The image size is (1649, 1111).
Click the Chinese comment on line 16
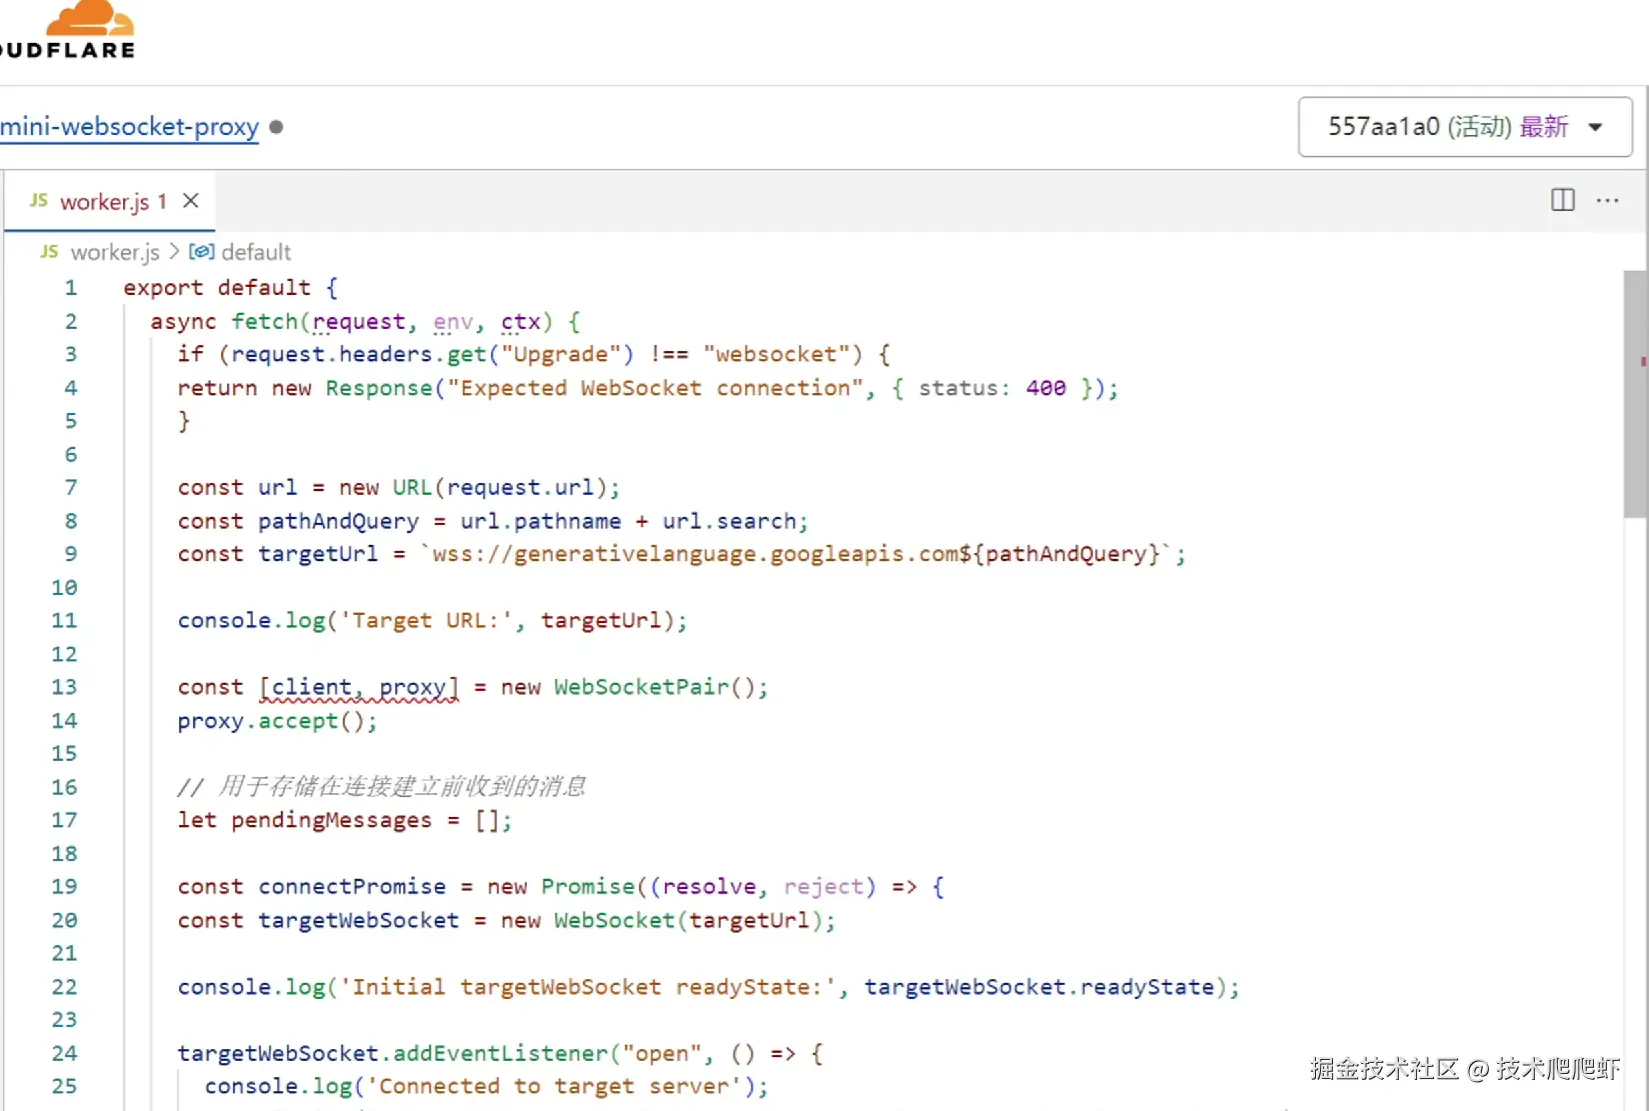pyautogui.click(x=382, y=787)
